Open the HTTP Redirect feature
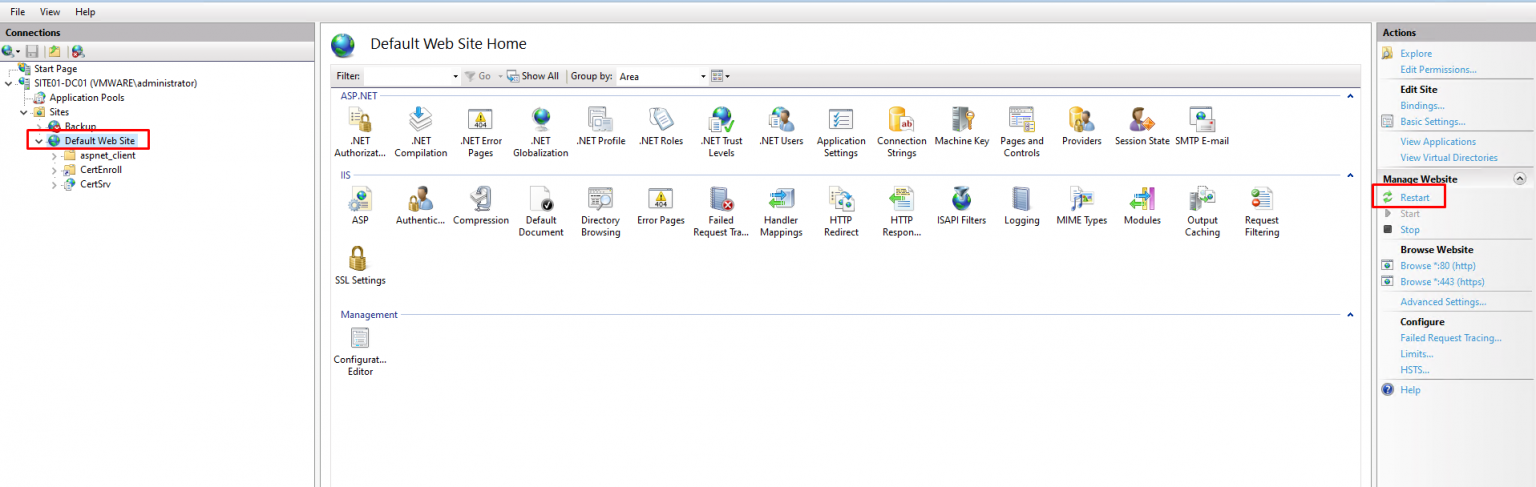The height and width of the screenshot is (487, 1536). pos(841,199)
